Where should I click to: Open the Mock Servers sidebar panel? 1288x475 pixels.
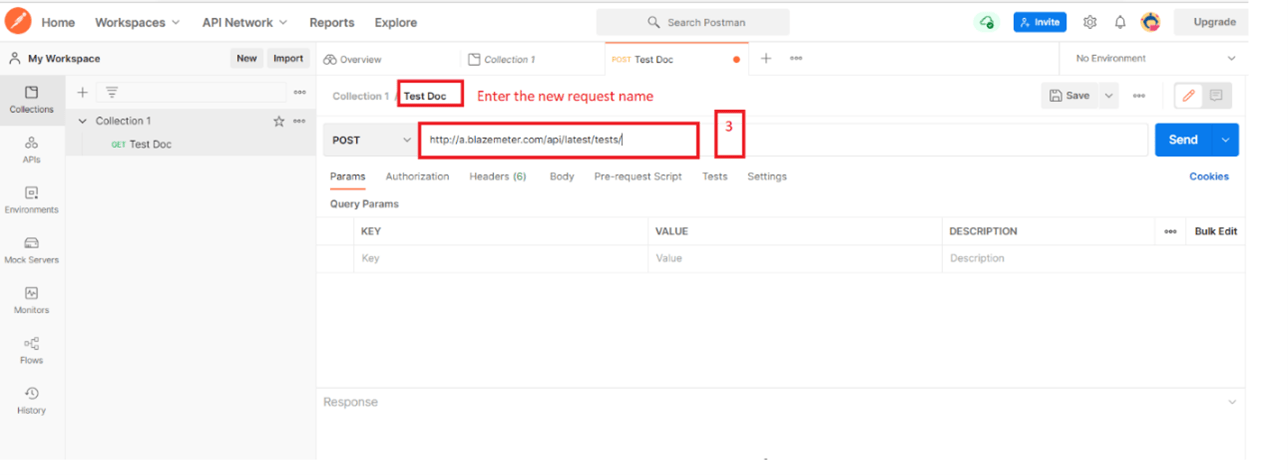(31, 250)
